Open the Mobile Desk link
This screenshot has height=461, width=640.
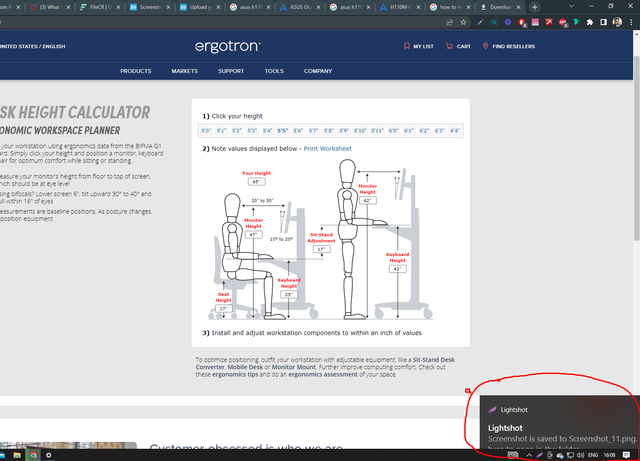click(245, 367)
